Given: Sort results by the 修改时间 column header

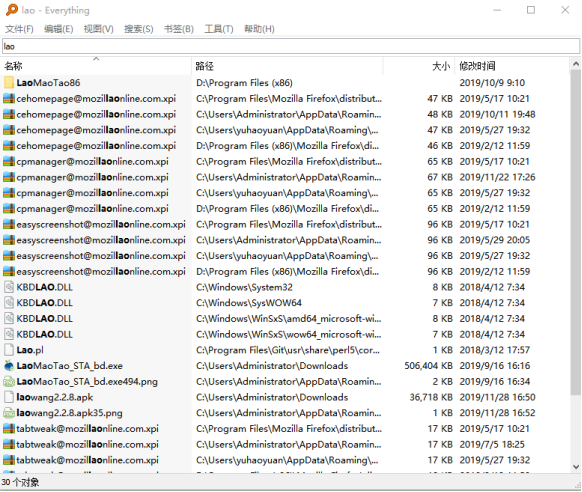Looking at the screenshot, I should (512, 66).
